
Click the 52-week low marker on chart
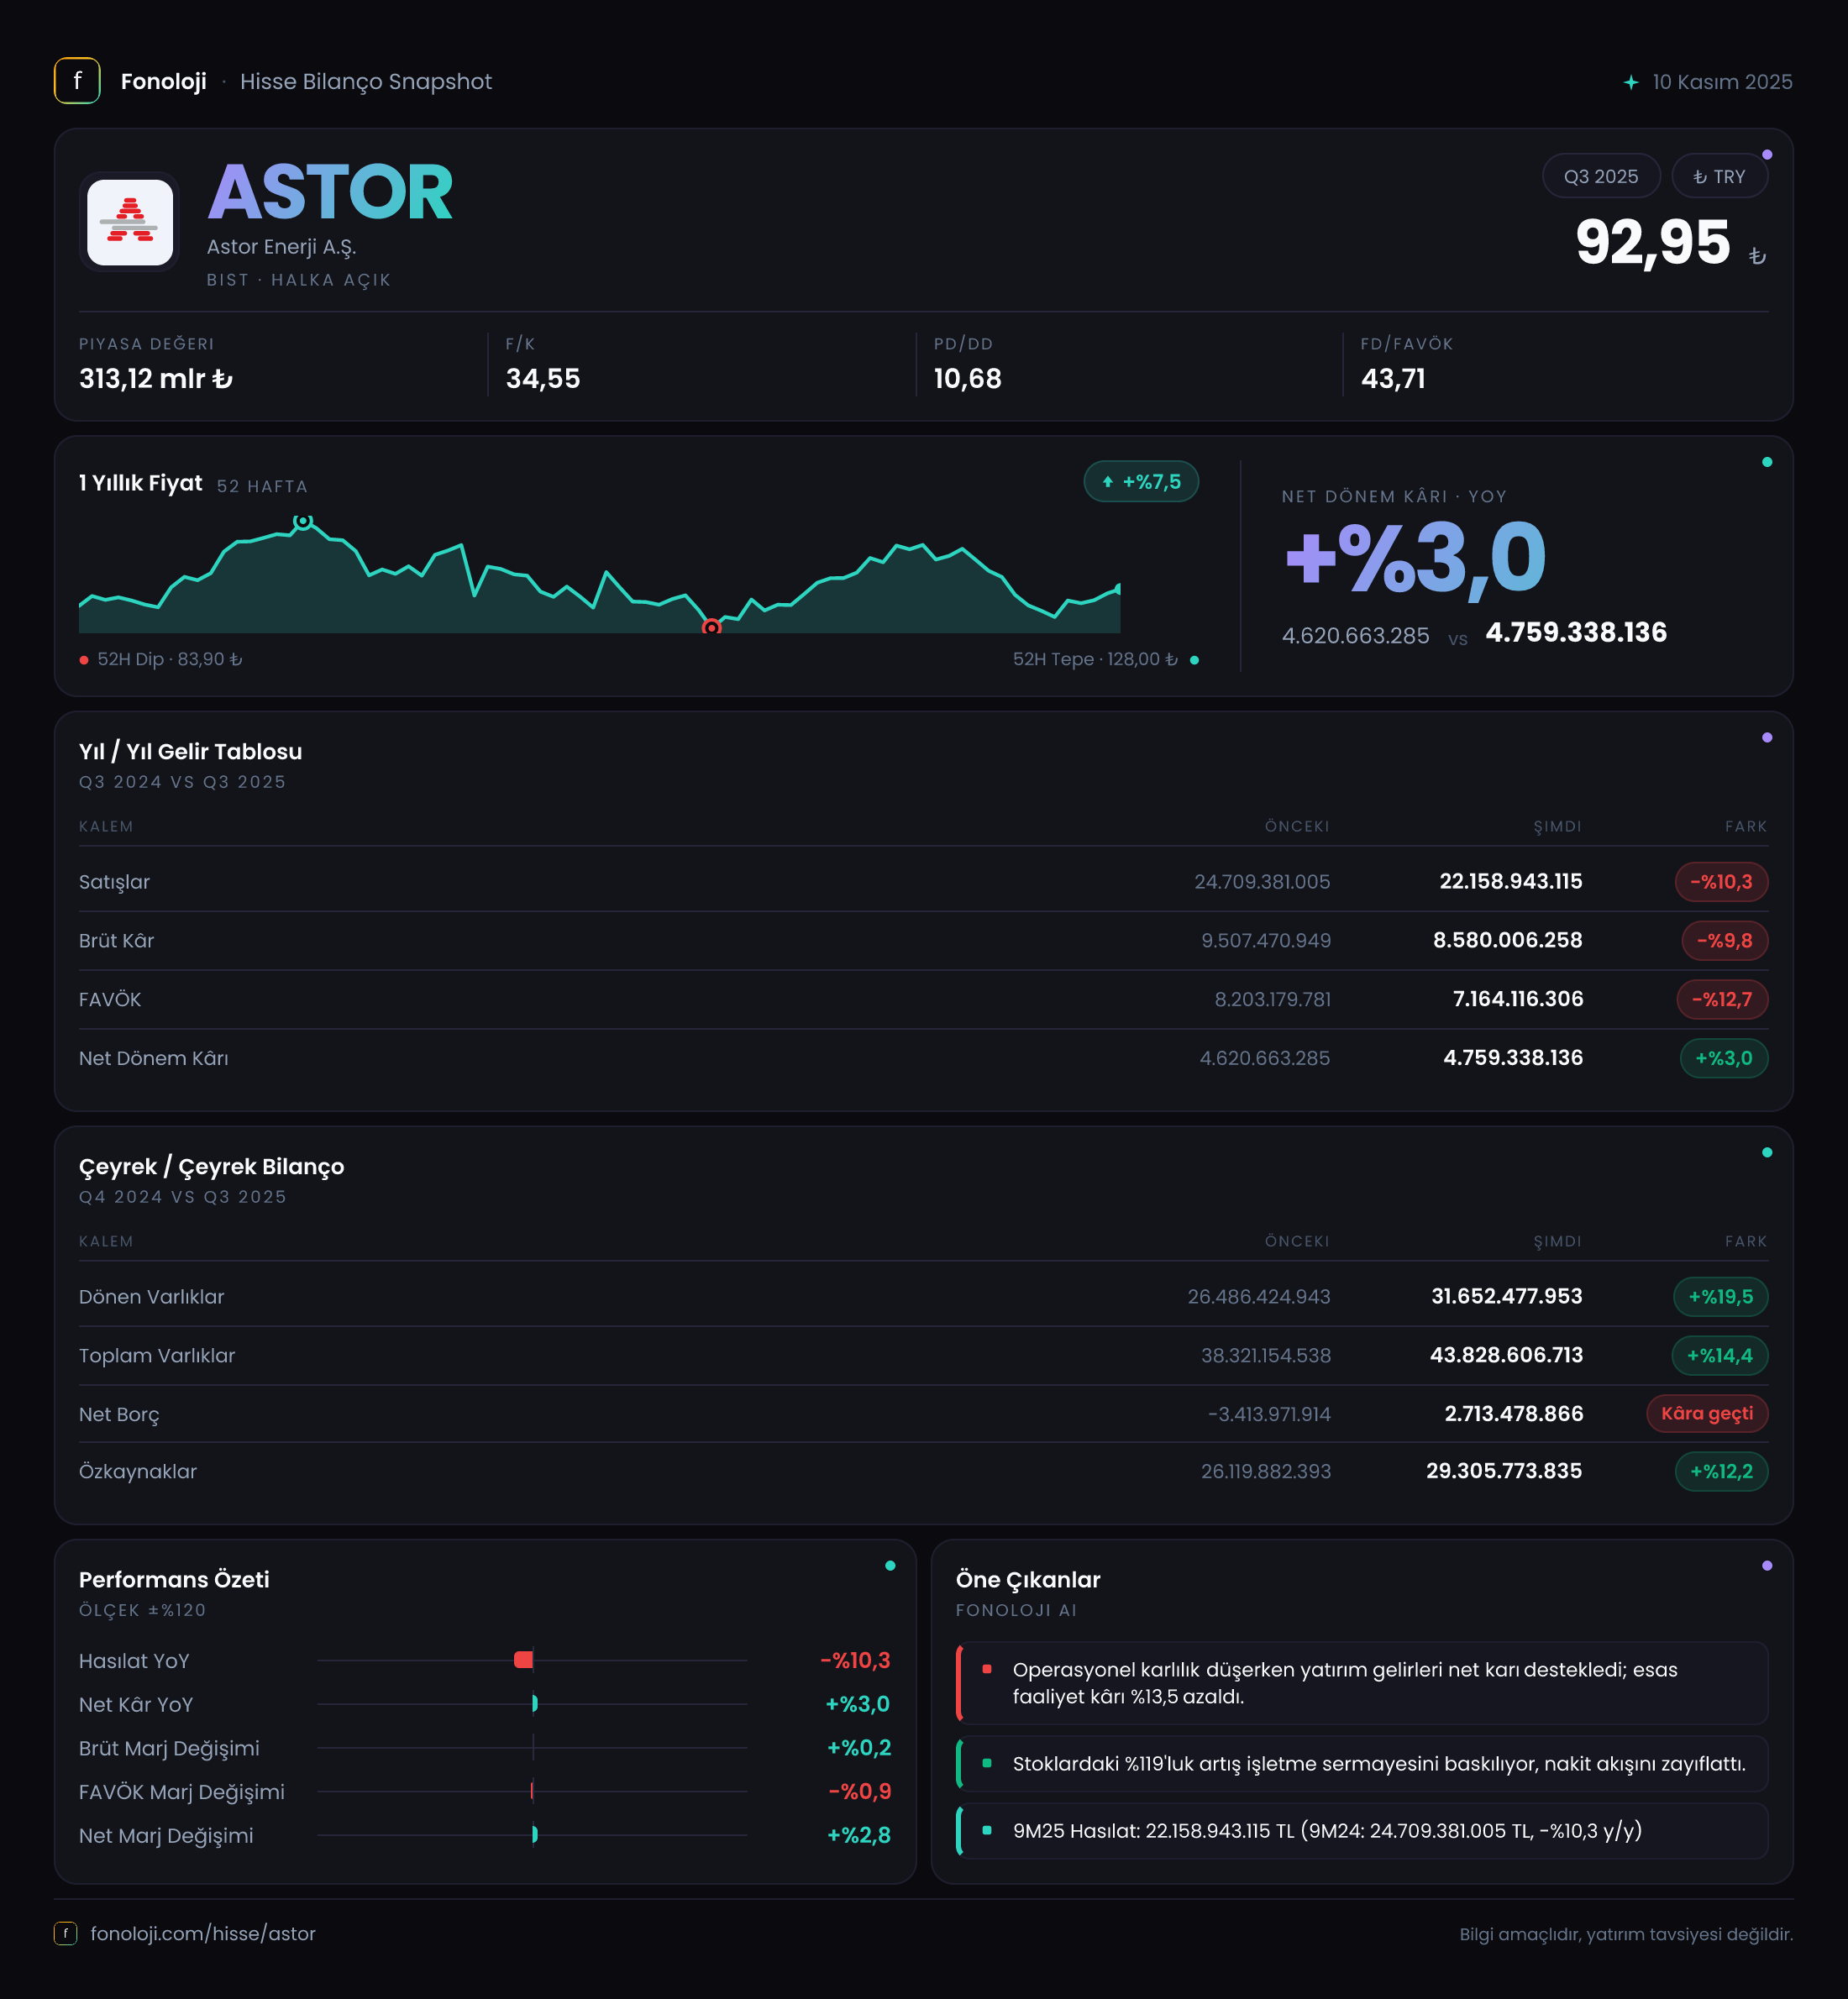coord(711,628)
